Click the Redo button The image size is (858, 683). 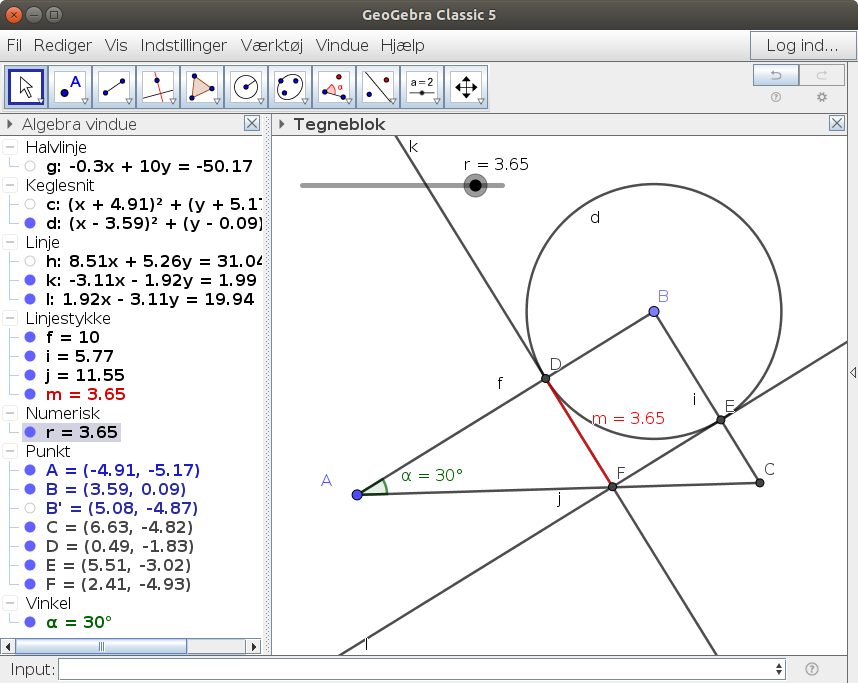(x=821, y=76)
